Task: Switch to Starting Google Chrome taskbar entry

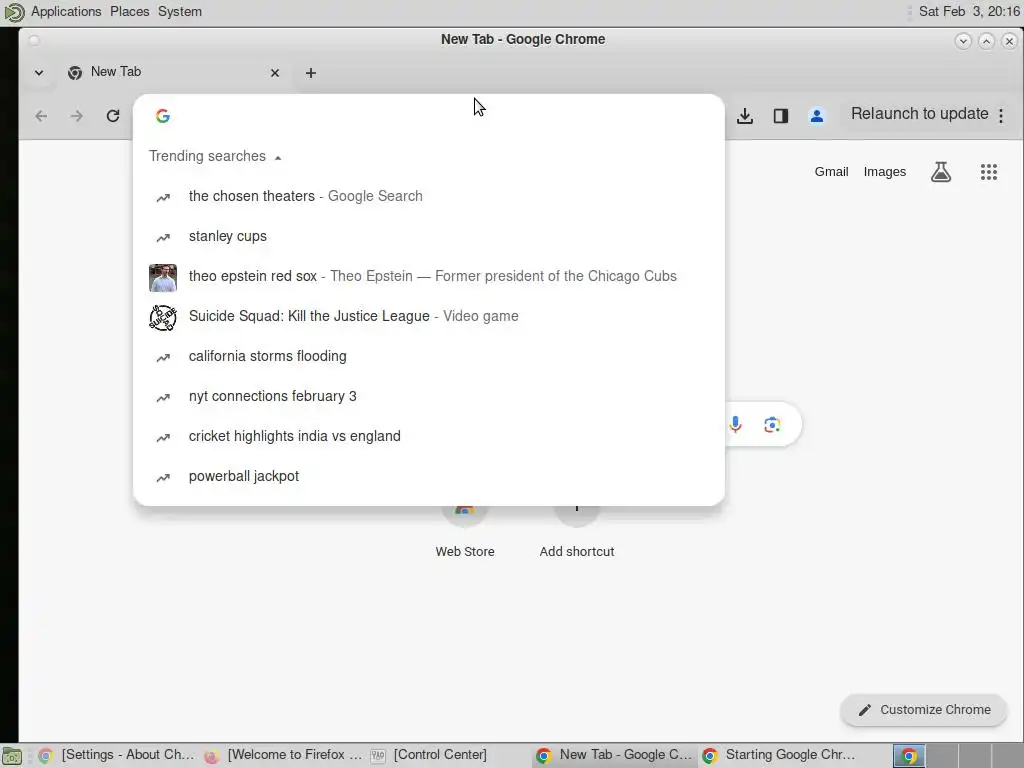Action: coord(781,755)
